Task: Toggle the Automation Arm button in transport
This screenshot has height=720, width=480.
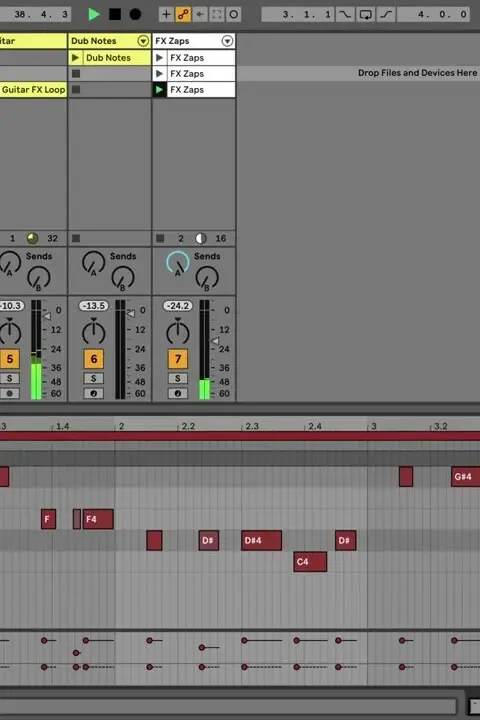Action: tap(183, 14)
